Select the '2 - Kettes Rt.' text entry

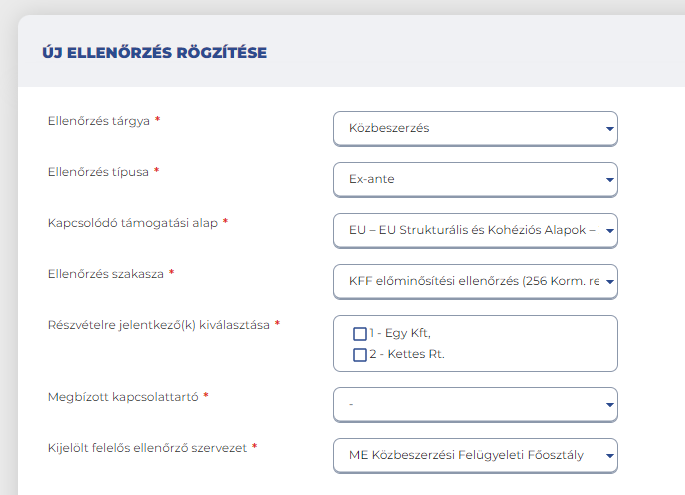(x=407, y=354)
